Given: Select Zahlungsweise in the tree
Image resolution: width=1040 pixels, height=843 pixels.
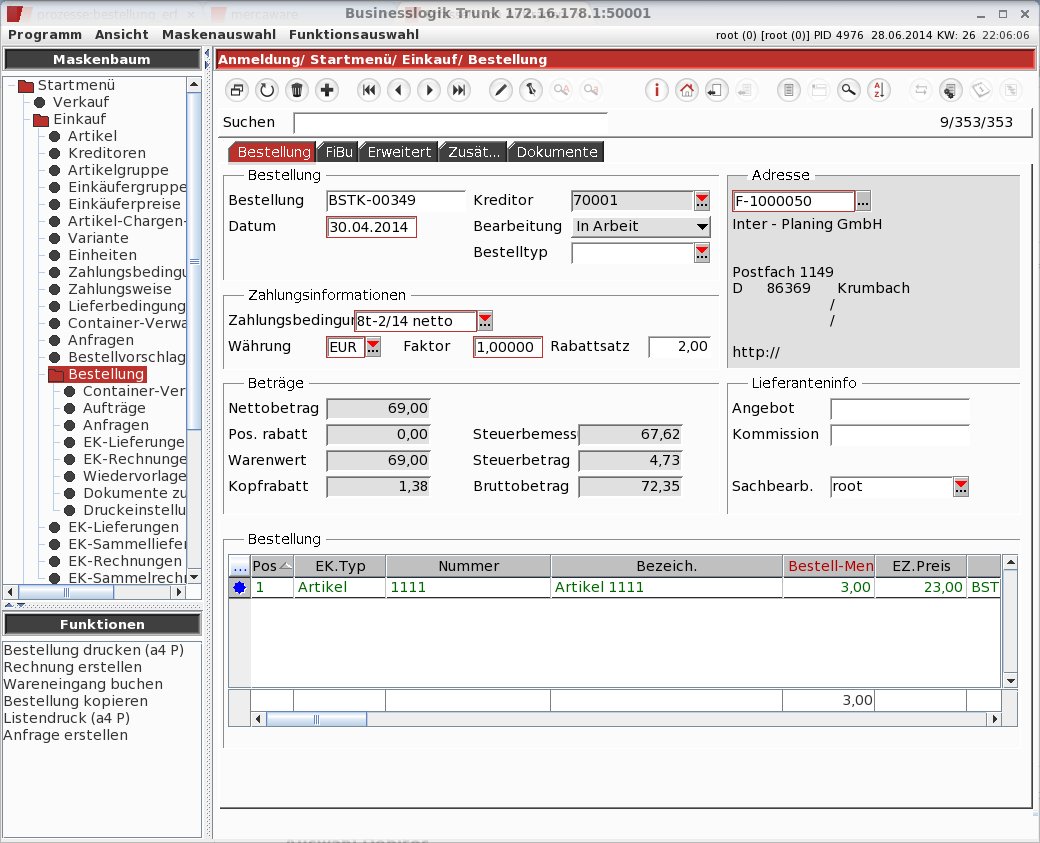Looking at the screenshot, I should (x=120, y=289).
